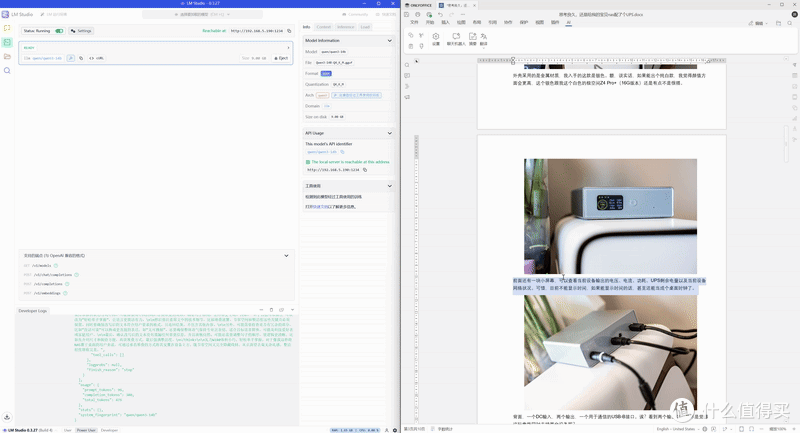The width and height of the screenshot is (800, 433).
Task: Switch to the Info tab in LM Studio
Action: coord(306,27)
